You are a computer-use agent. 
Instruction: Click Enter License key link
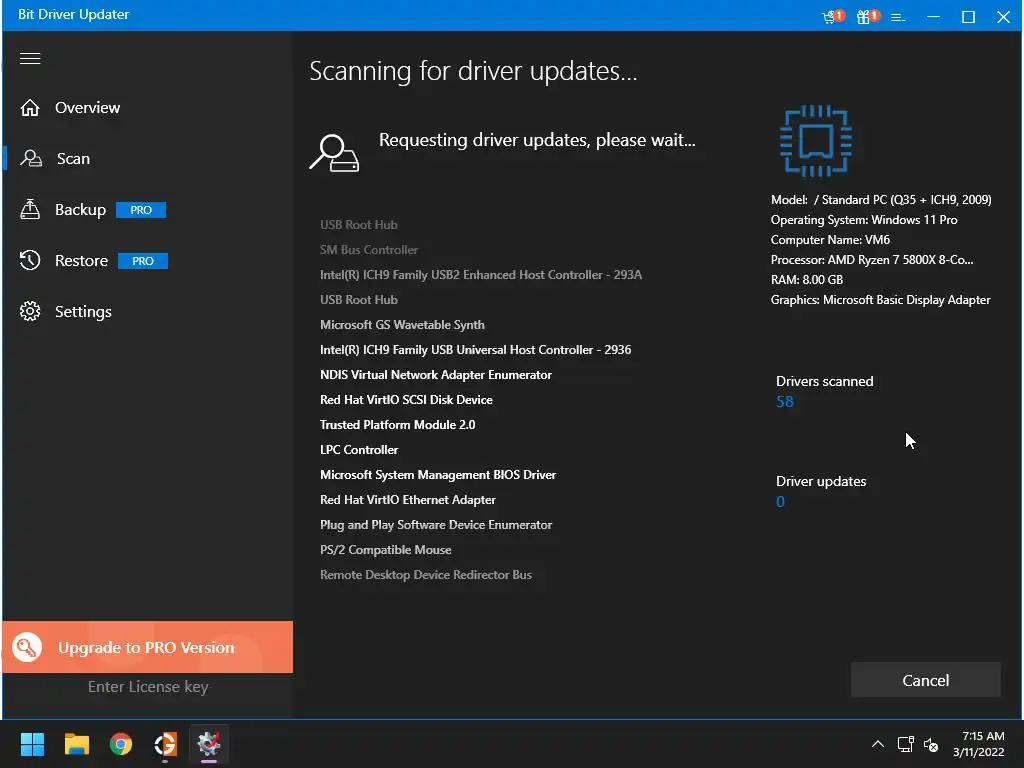[x=148, y=687]
